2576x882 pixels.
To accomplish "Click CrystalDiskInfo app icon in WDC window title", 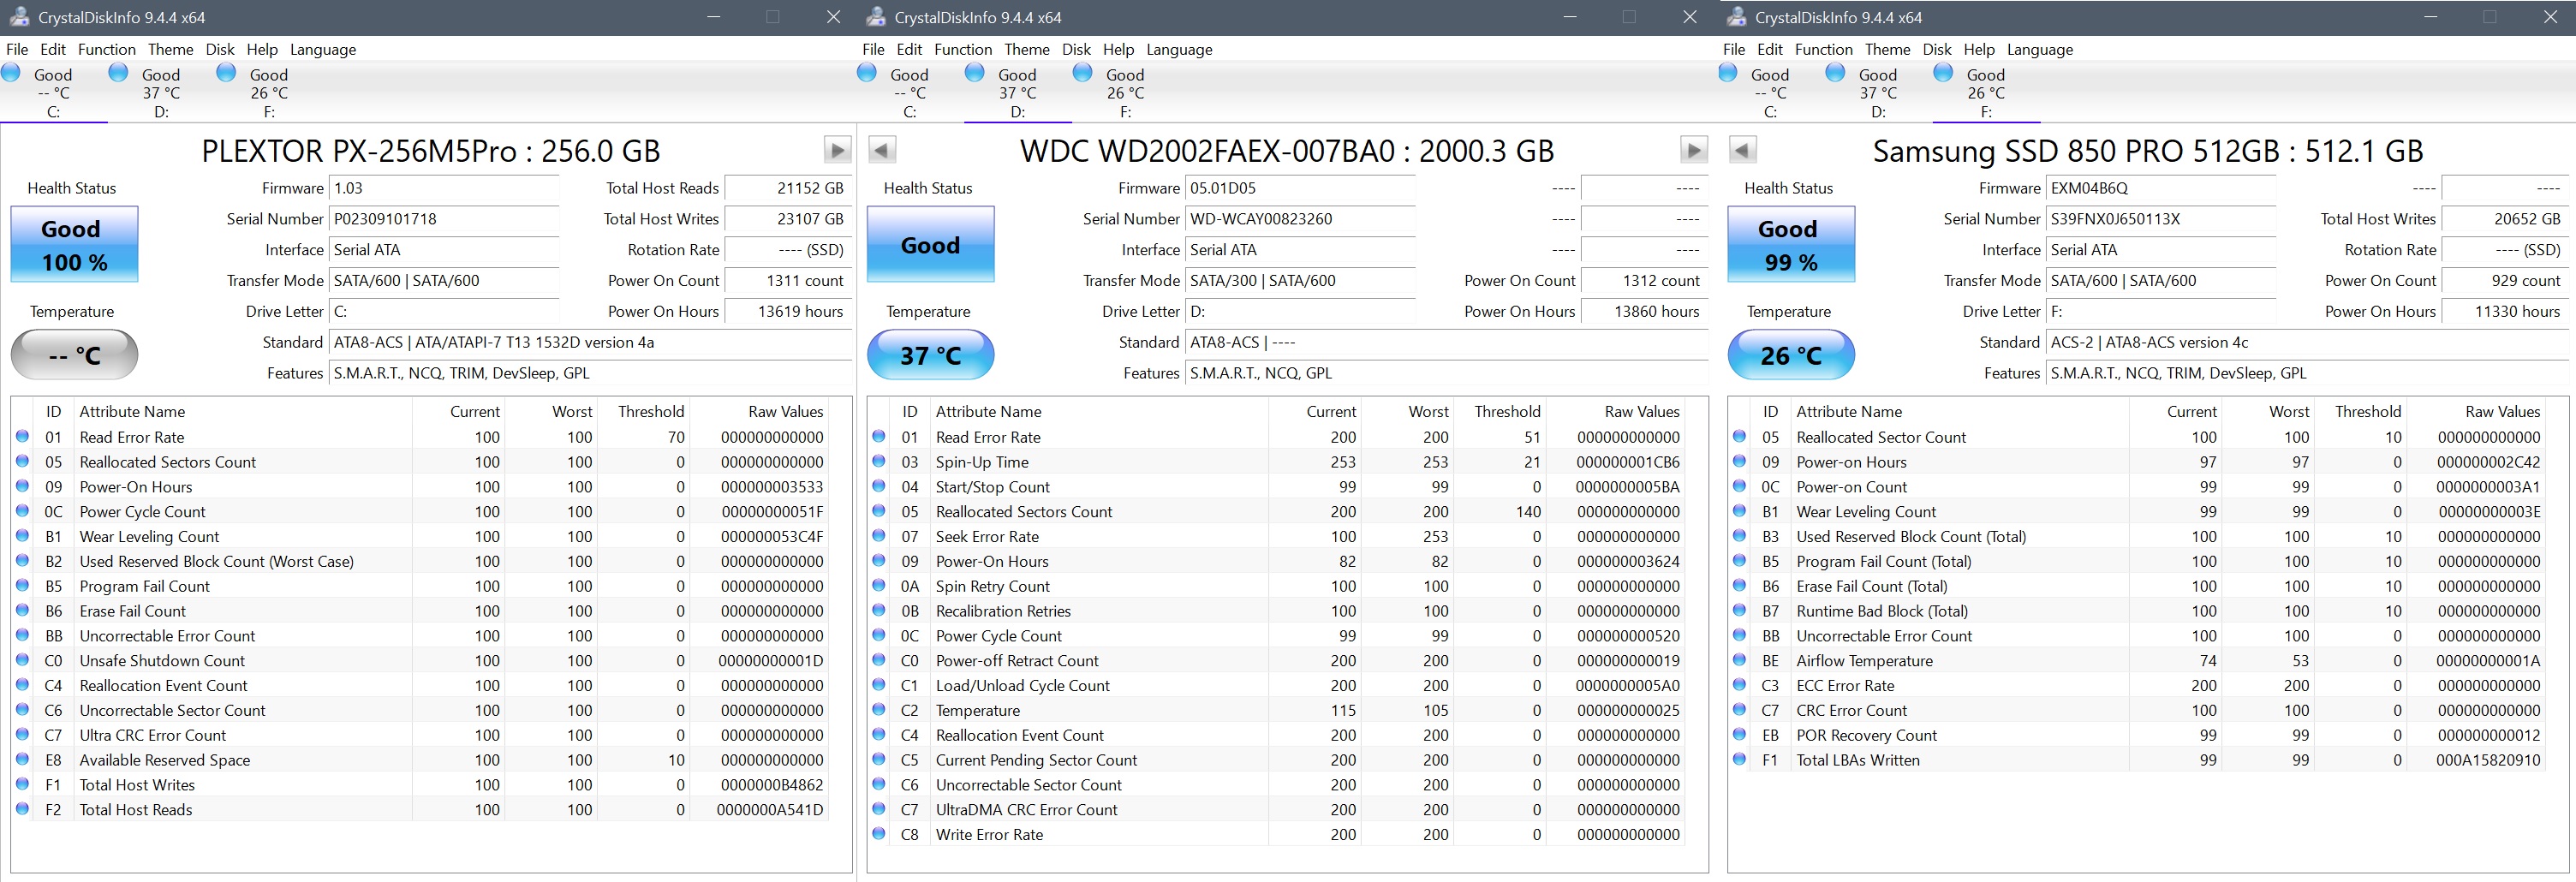I will coord(875,17).
